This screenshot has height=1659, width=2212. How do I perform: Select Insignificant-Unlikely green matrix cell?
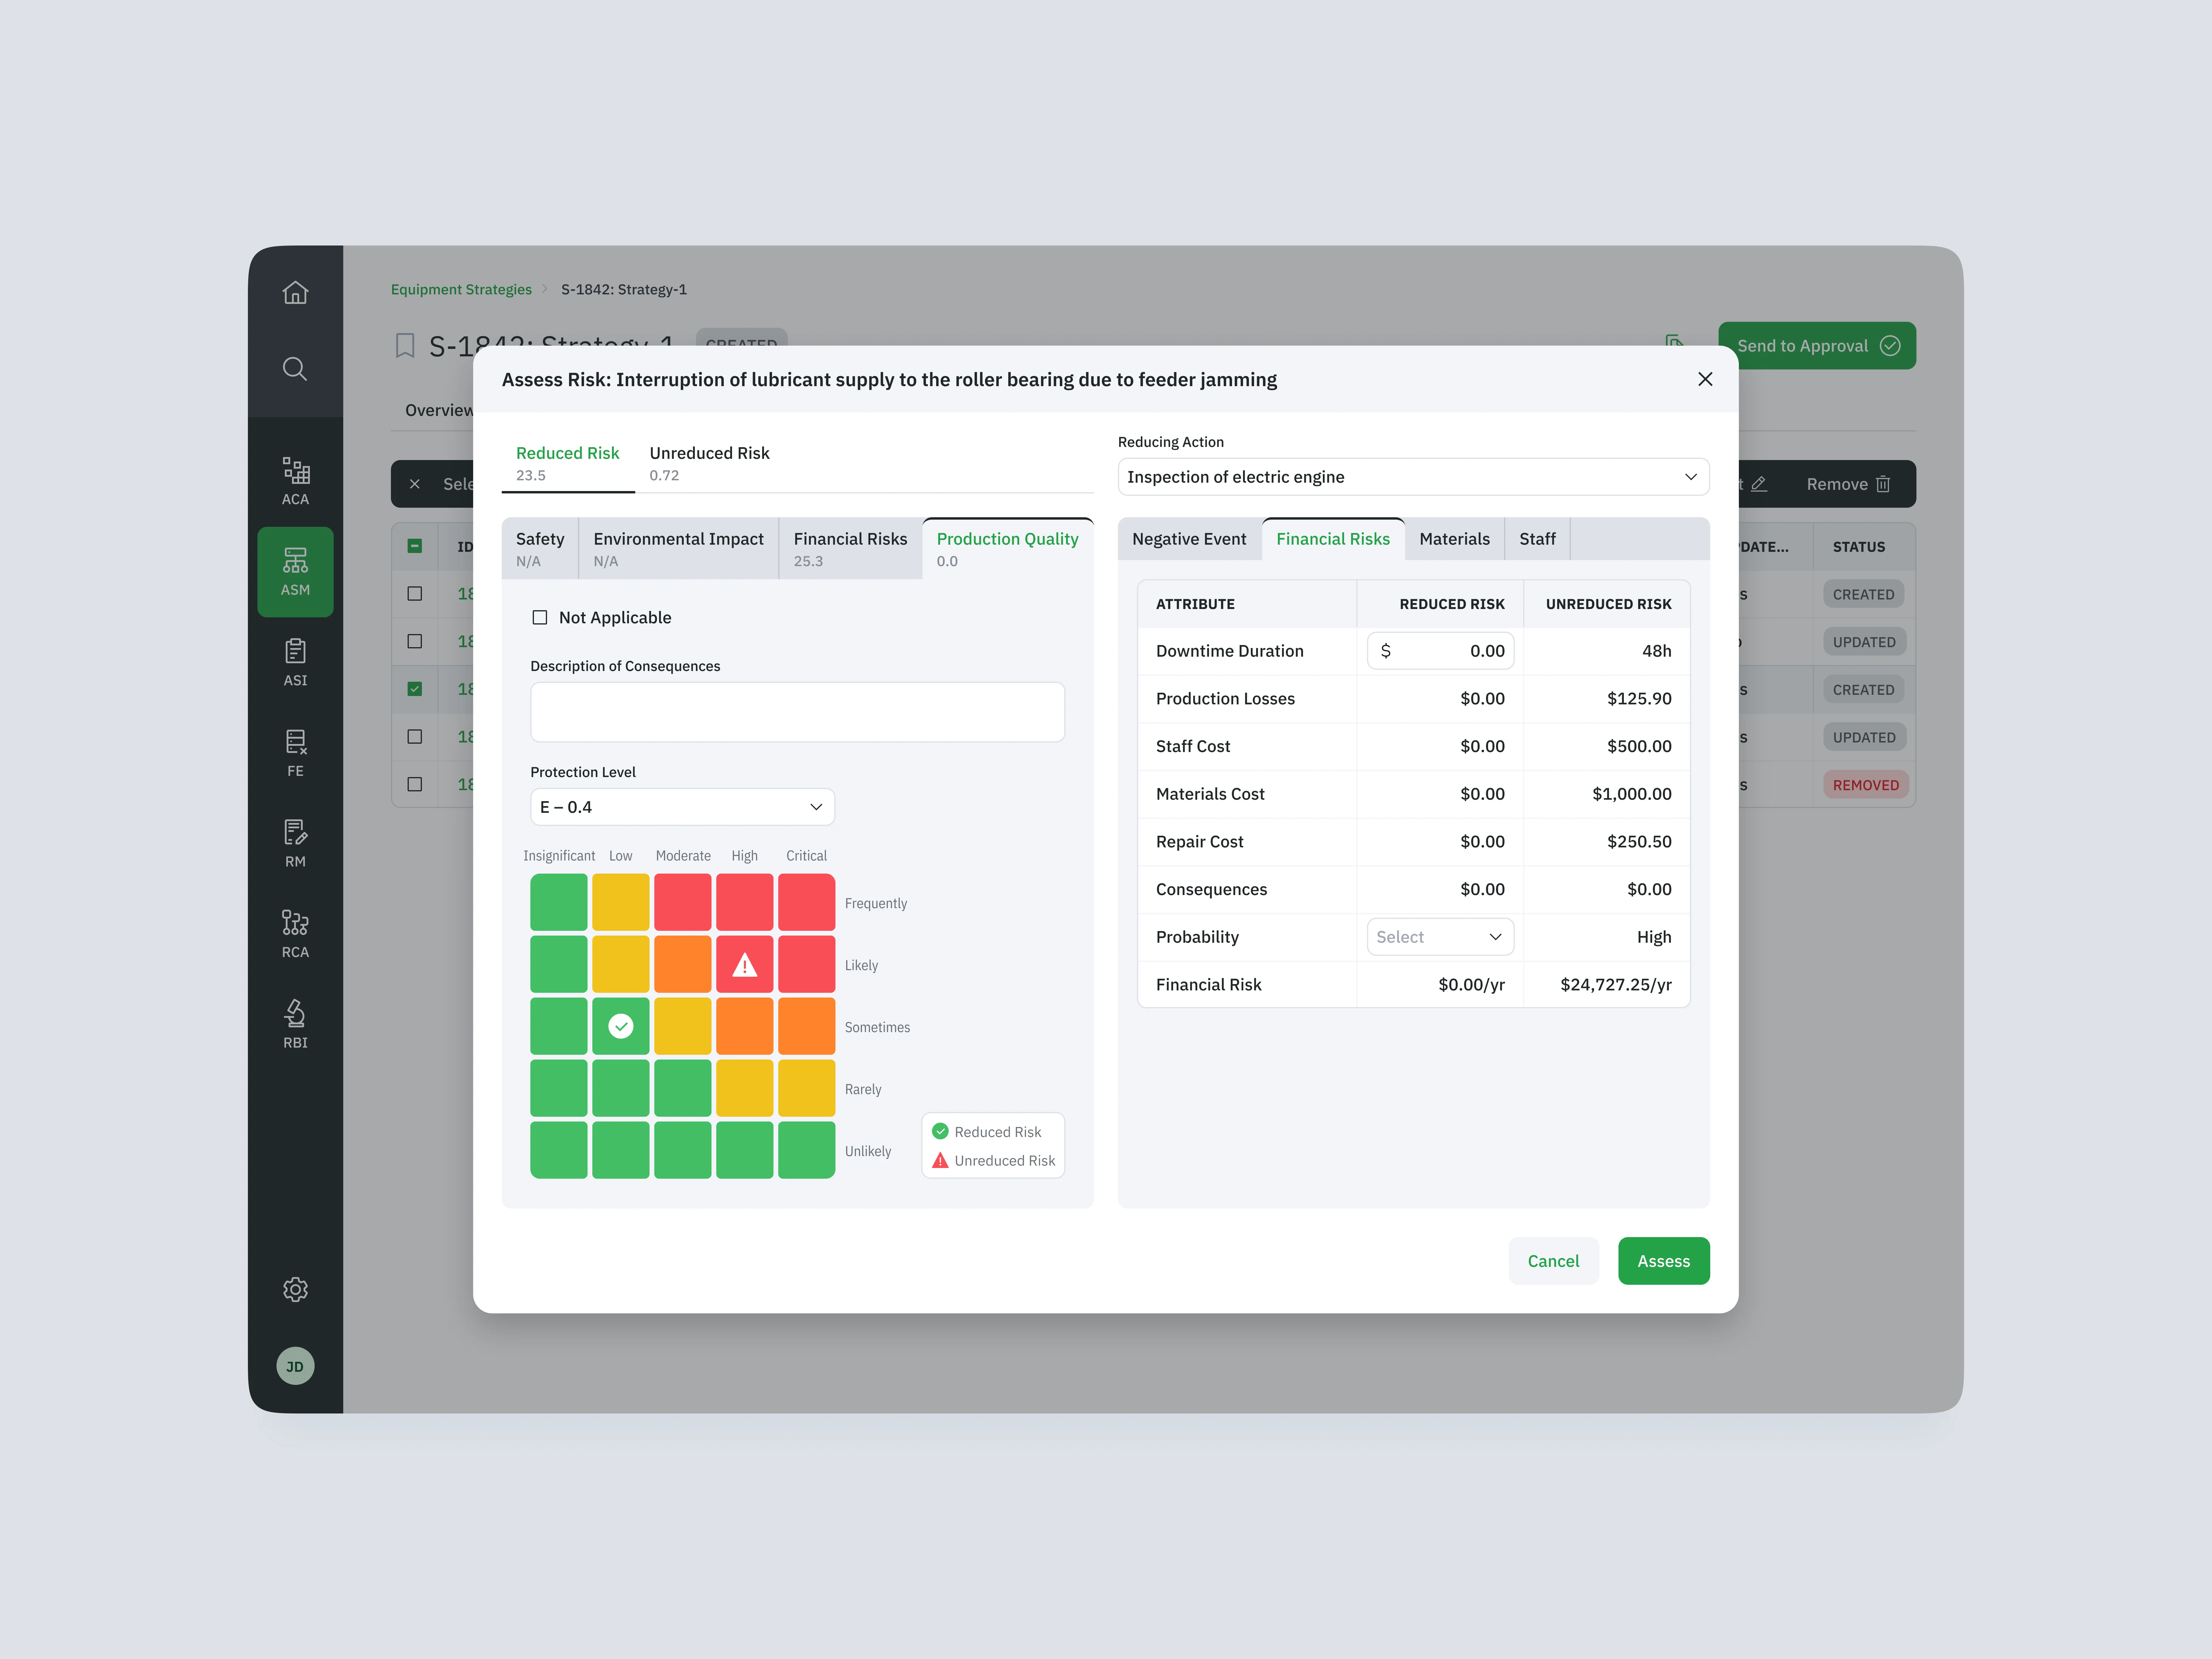click(559, 1150)
